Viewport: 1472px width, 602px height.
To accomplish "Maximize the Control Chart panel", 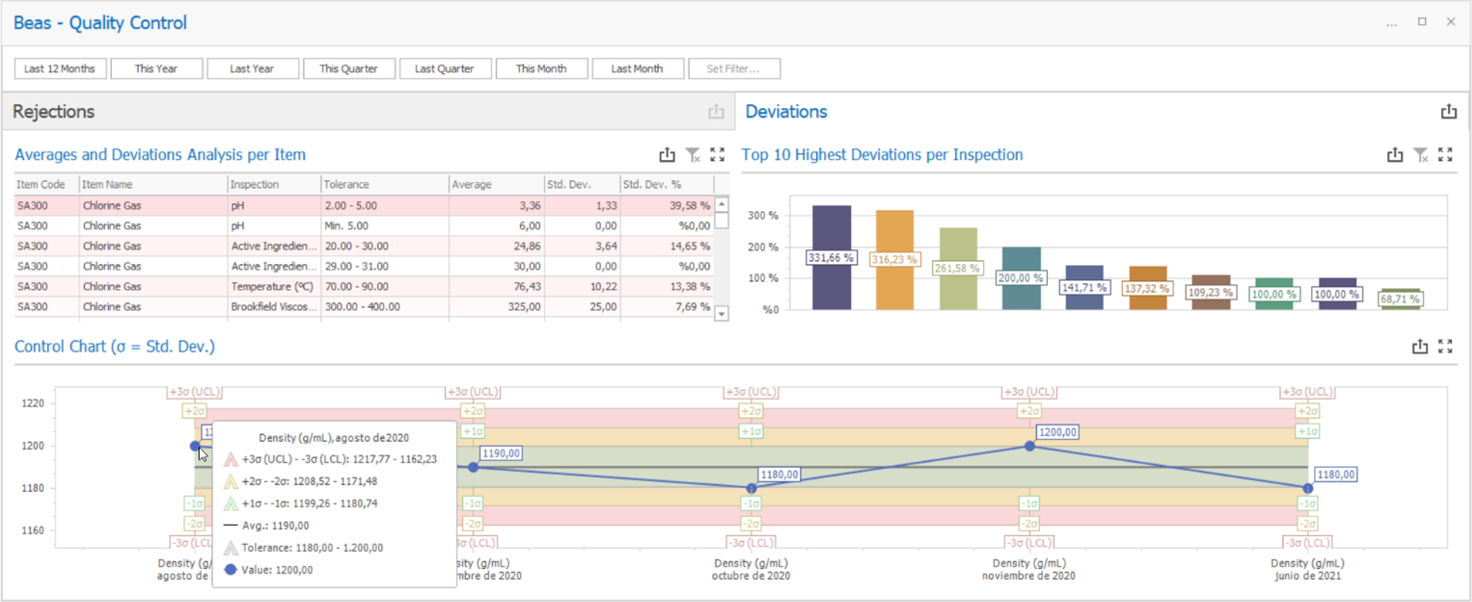I will tap(1445, 347).
